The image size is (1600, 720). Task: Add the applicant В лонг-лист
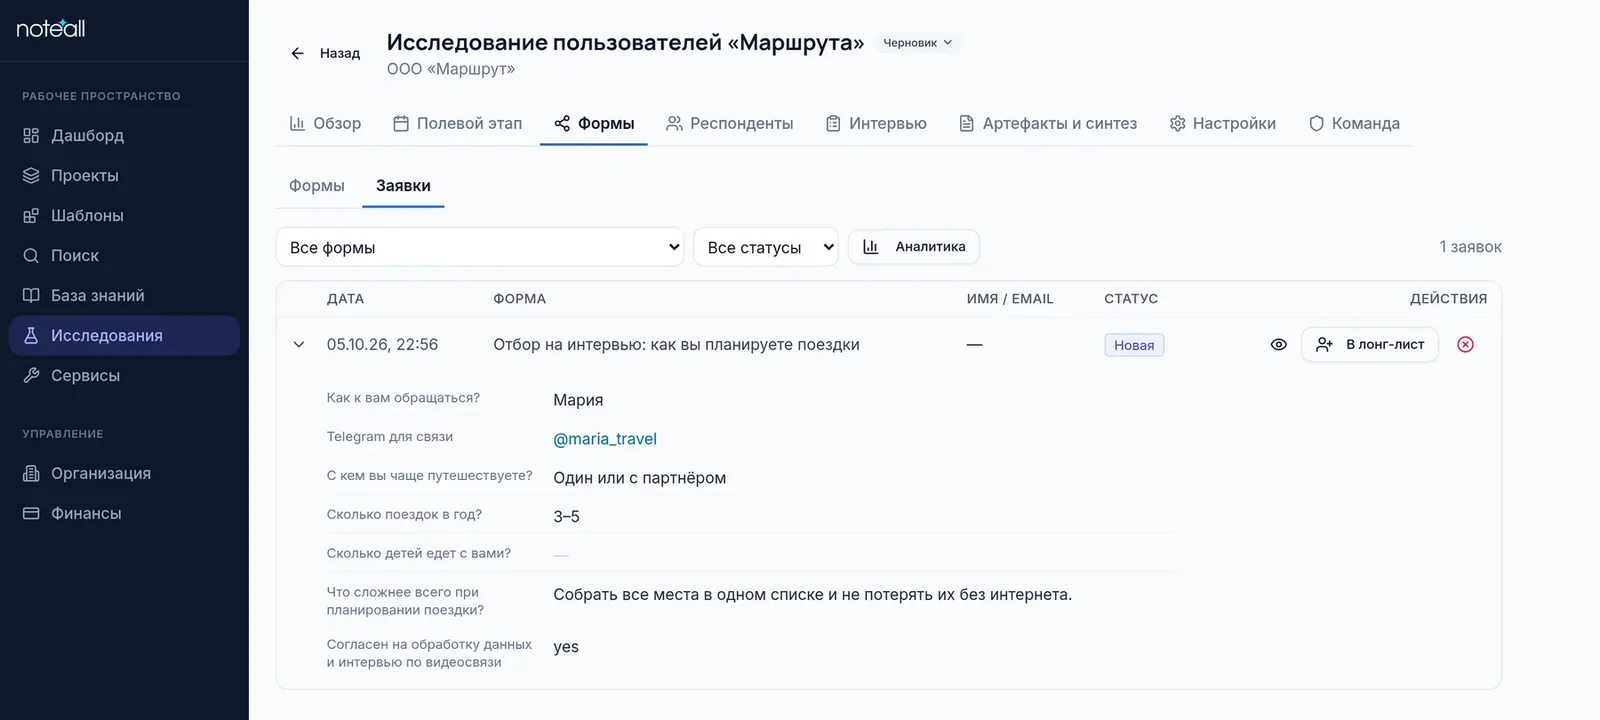point(1370,344)
